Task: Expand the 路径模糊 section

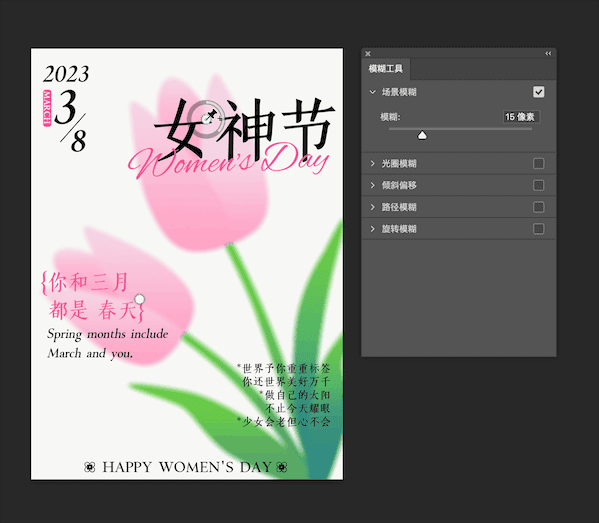Action: 372,207
